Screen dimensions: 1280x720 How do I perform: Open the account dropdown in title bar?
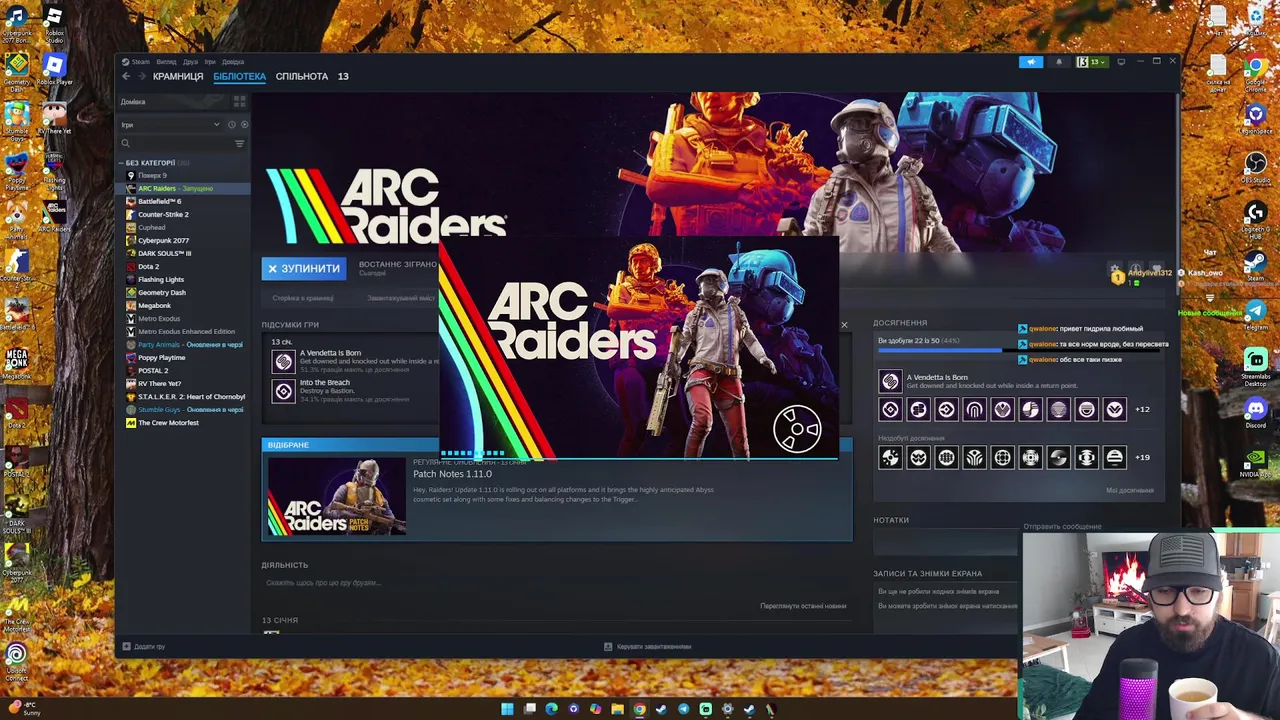click(1092, 62)
